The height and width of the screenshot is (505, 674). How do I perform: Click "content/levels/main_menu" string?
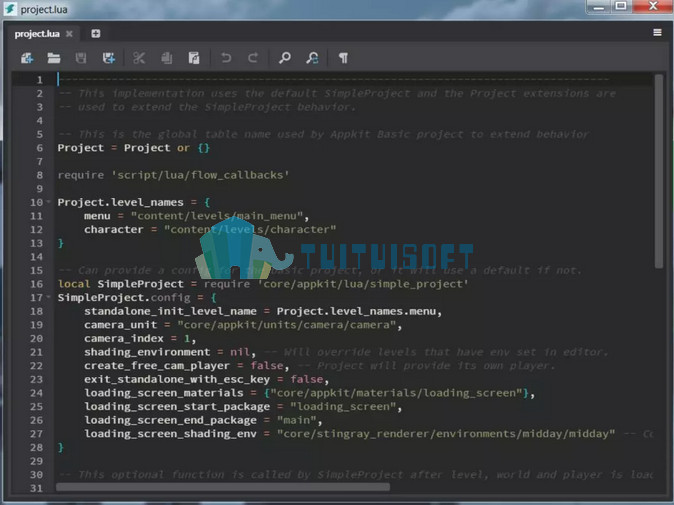point(217,216)
